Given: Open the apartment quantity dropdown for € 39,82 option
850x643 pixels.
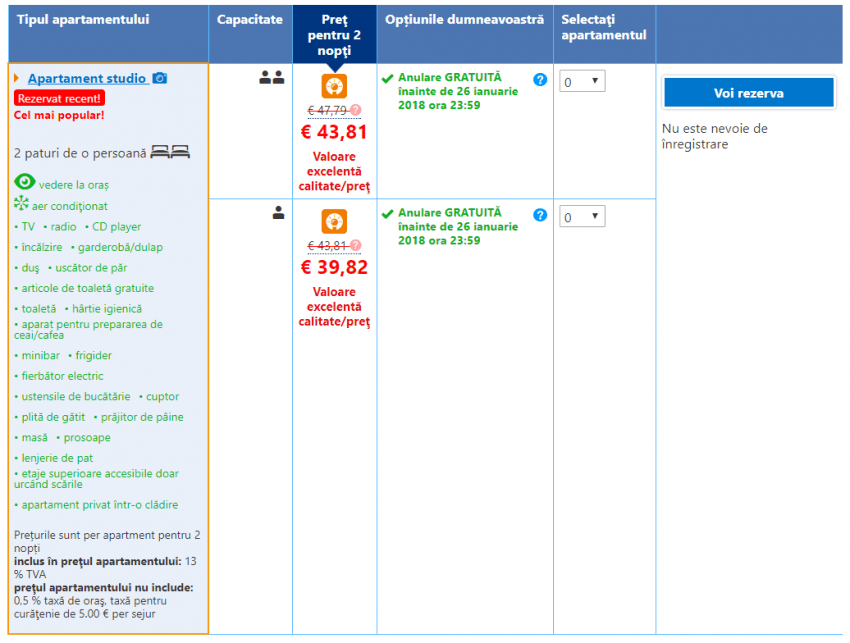Looking at the screenshot, I should pyautogui.click(x=582, y=217).
